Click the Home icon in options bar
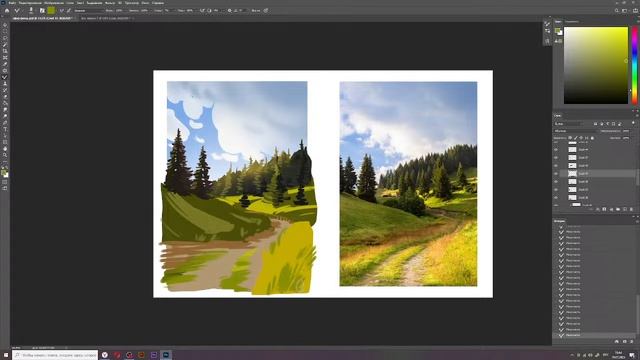Image resolution: width=640 pixels, height=360 pixels. pyautogui.click(x=7, y=11)
